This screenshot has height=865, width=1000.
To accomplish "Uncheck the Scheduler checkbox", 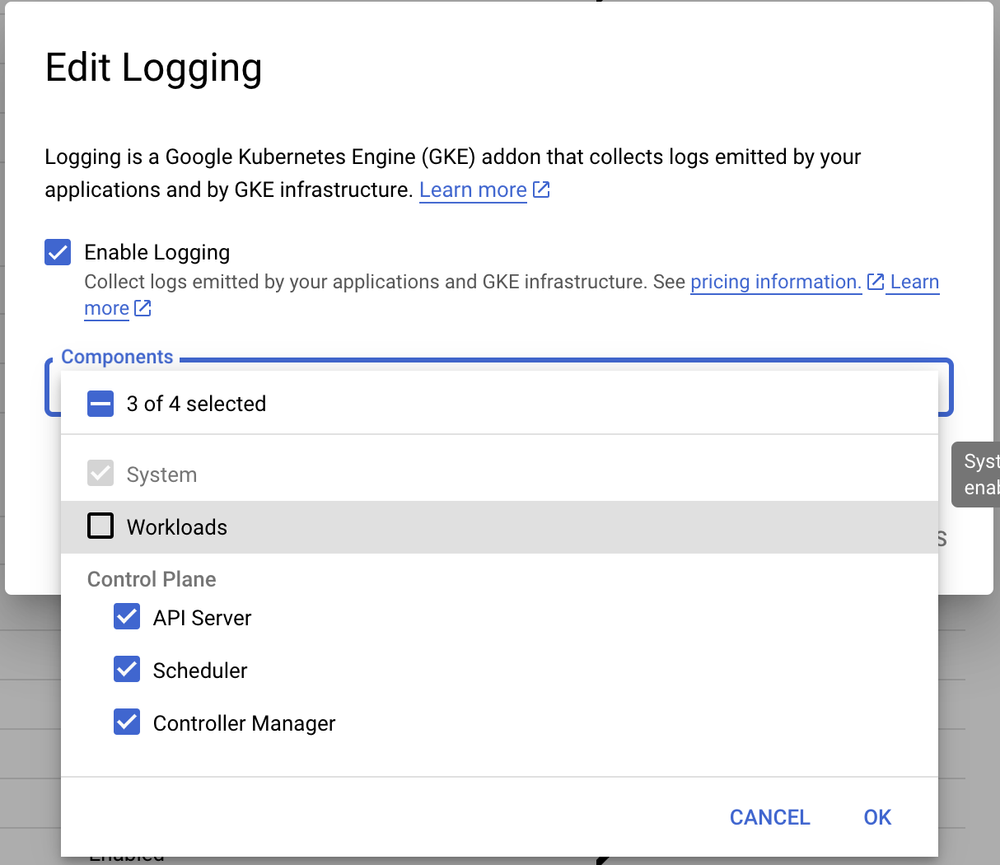I will [x=127, y=669].
